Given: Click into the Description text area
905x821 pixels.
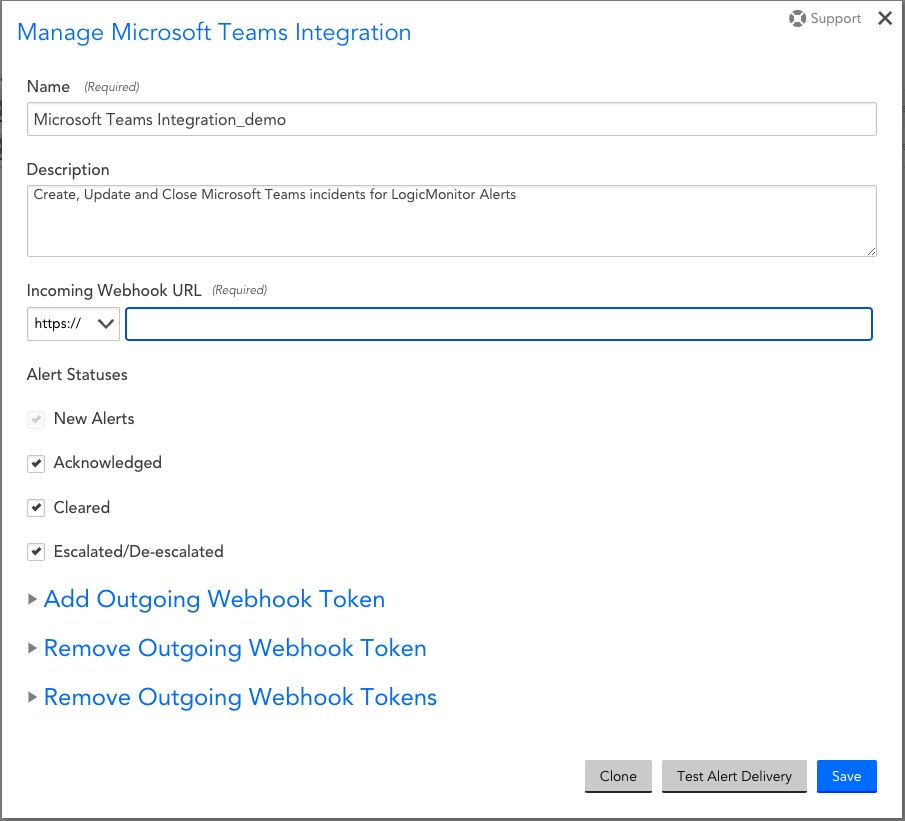Looking at the screenshot, I should 452,221.
